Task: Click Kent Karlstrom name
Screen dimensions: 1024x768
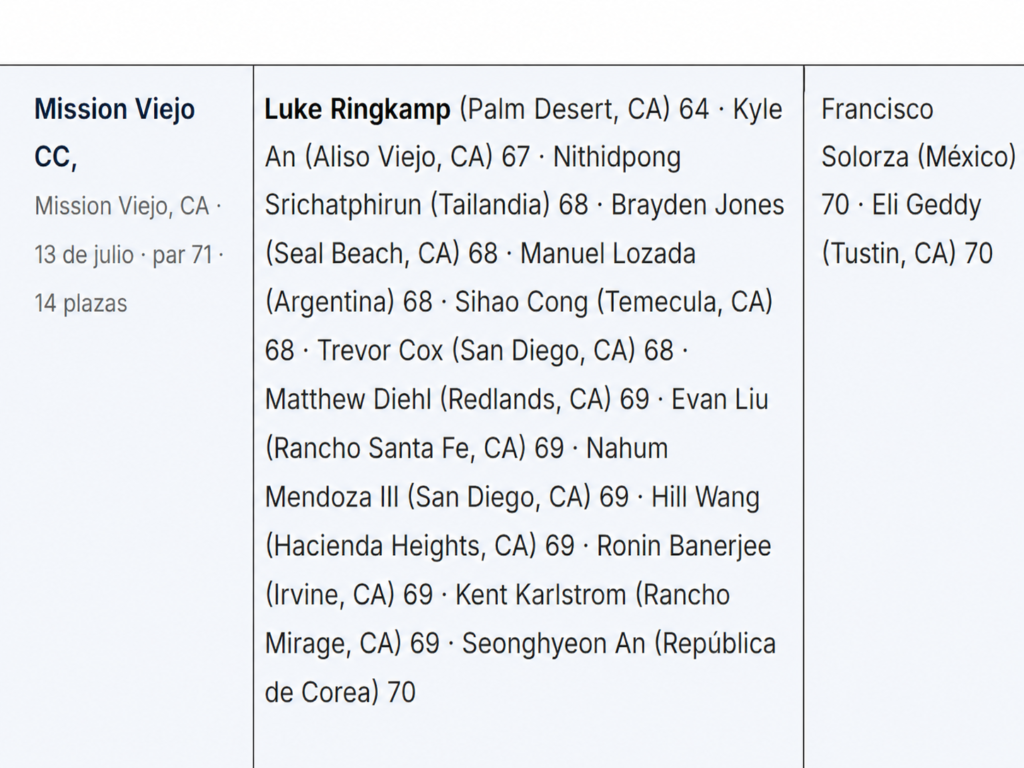Action: 540,595
